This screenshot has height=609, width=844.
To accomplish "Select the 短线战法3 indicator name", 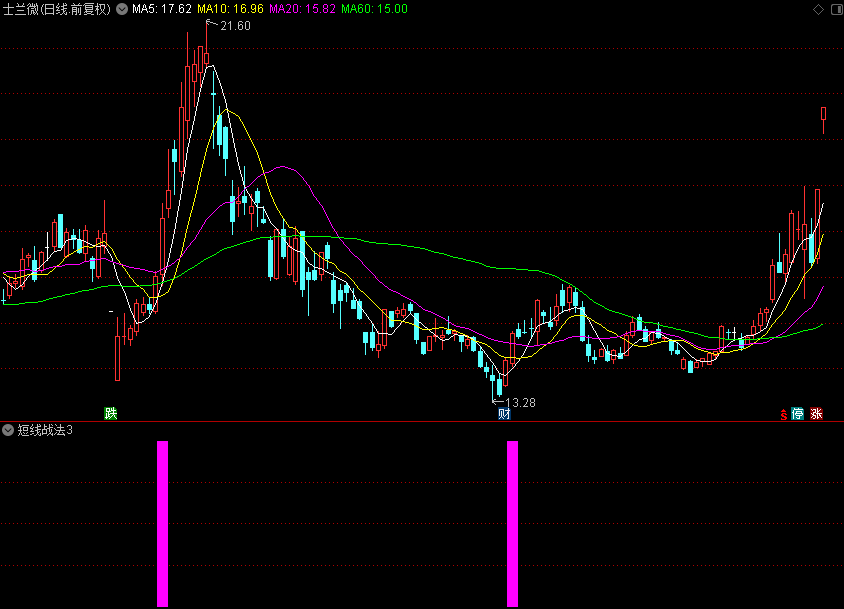I will pyautogui.click(x=45, y=430).
